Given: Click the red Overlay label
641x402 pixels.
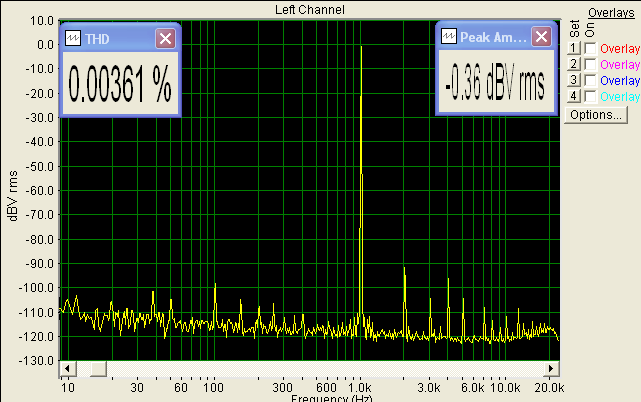Looking at the screenshot, I should [x=620, y=49].
